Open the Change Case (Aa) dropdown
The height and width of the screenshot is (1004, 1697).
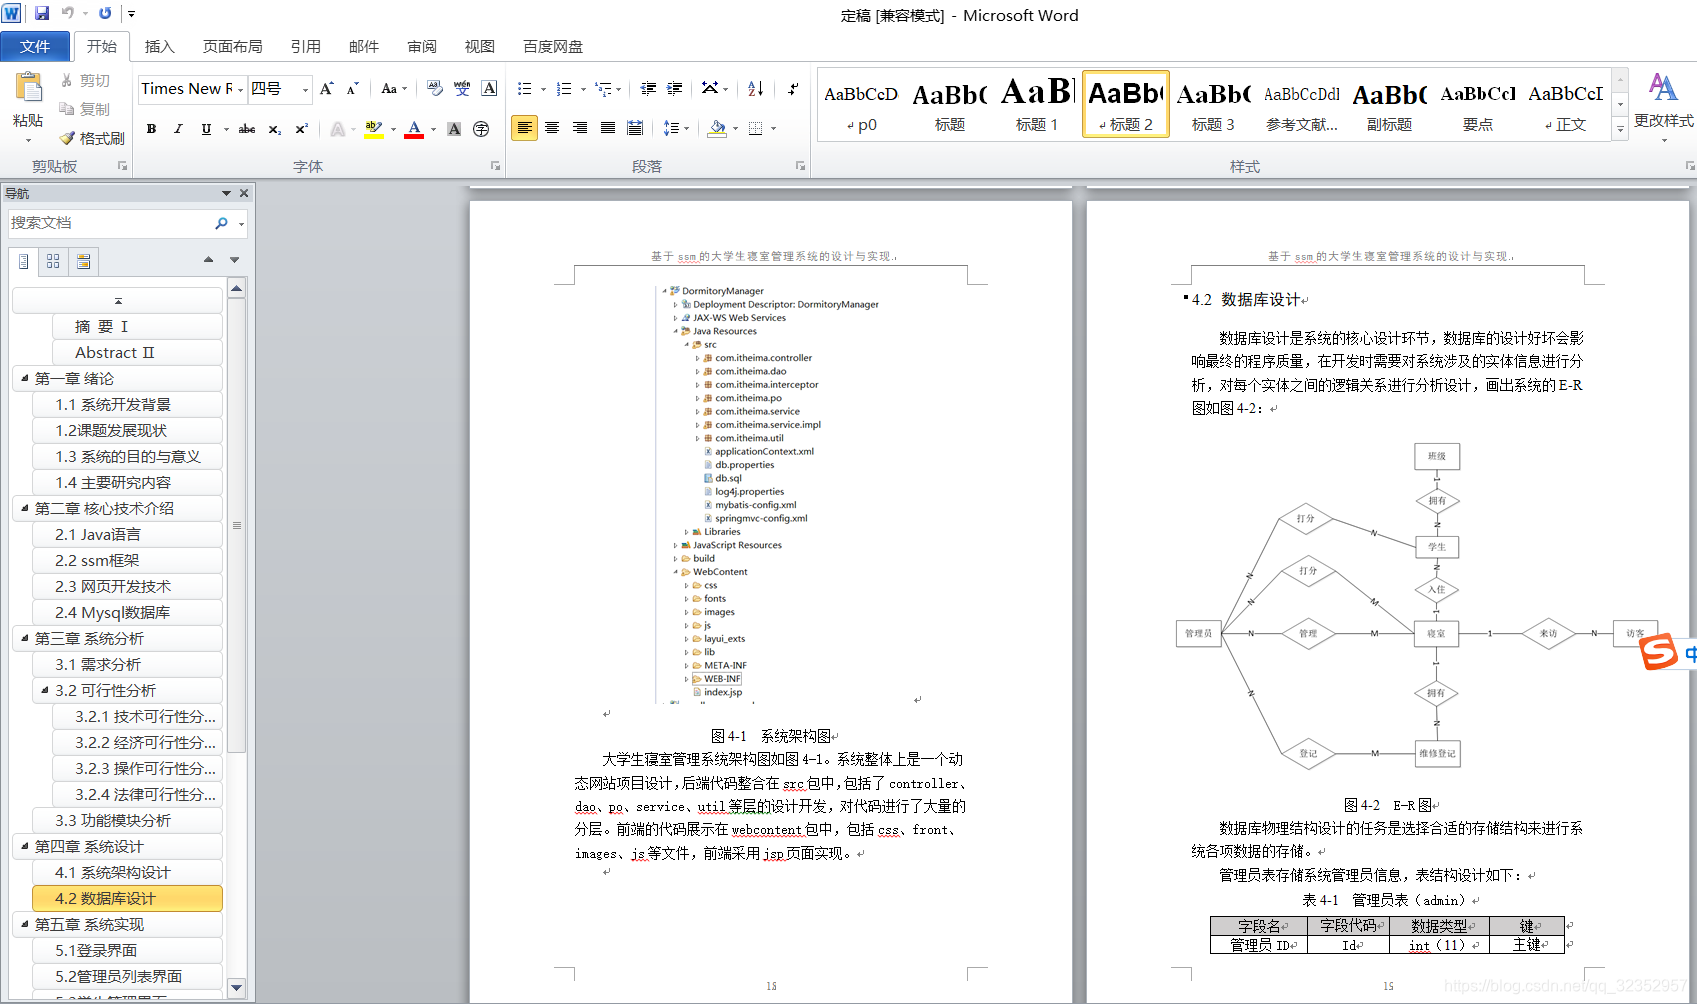click(394, 89)
